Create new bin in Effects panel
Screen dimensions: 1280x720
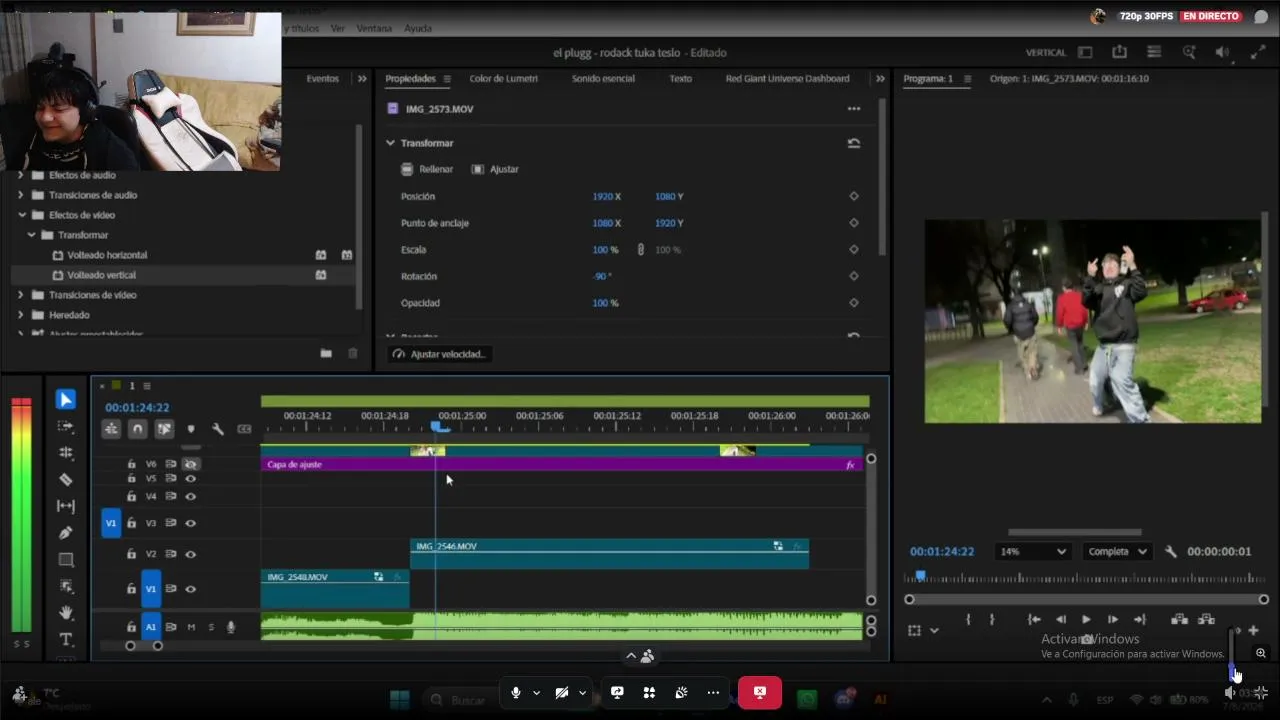326,353
